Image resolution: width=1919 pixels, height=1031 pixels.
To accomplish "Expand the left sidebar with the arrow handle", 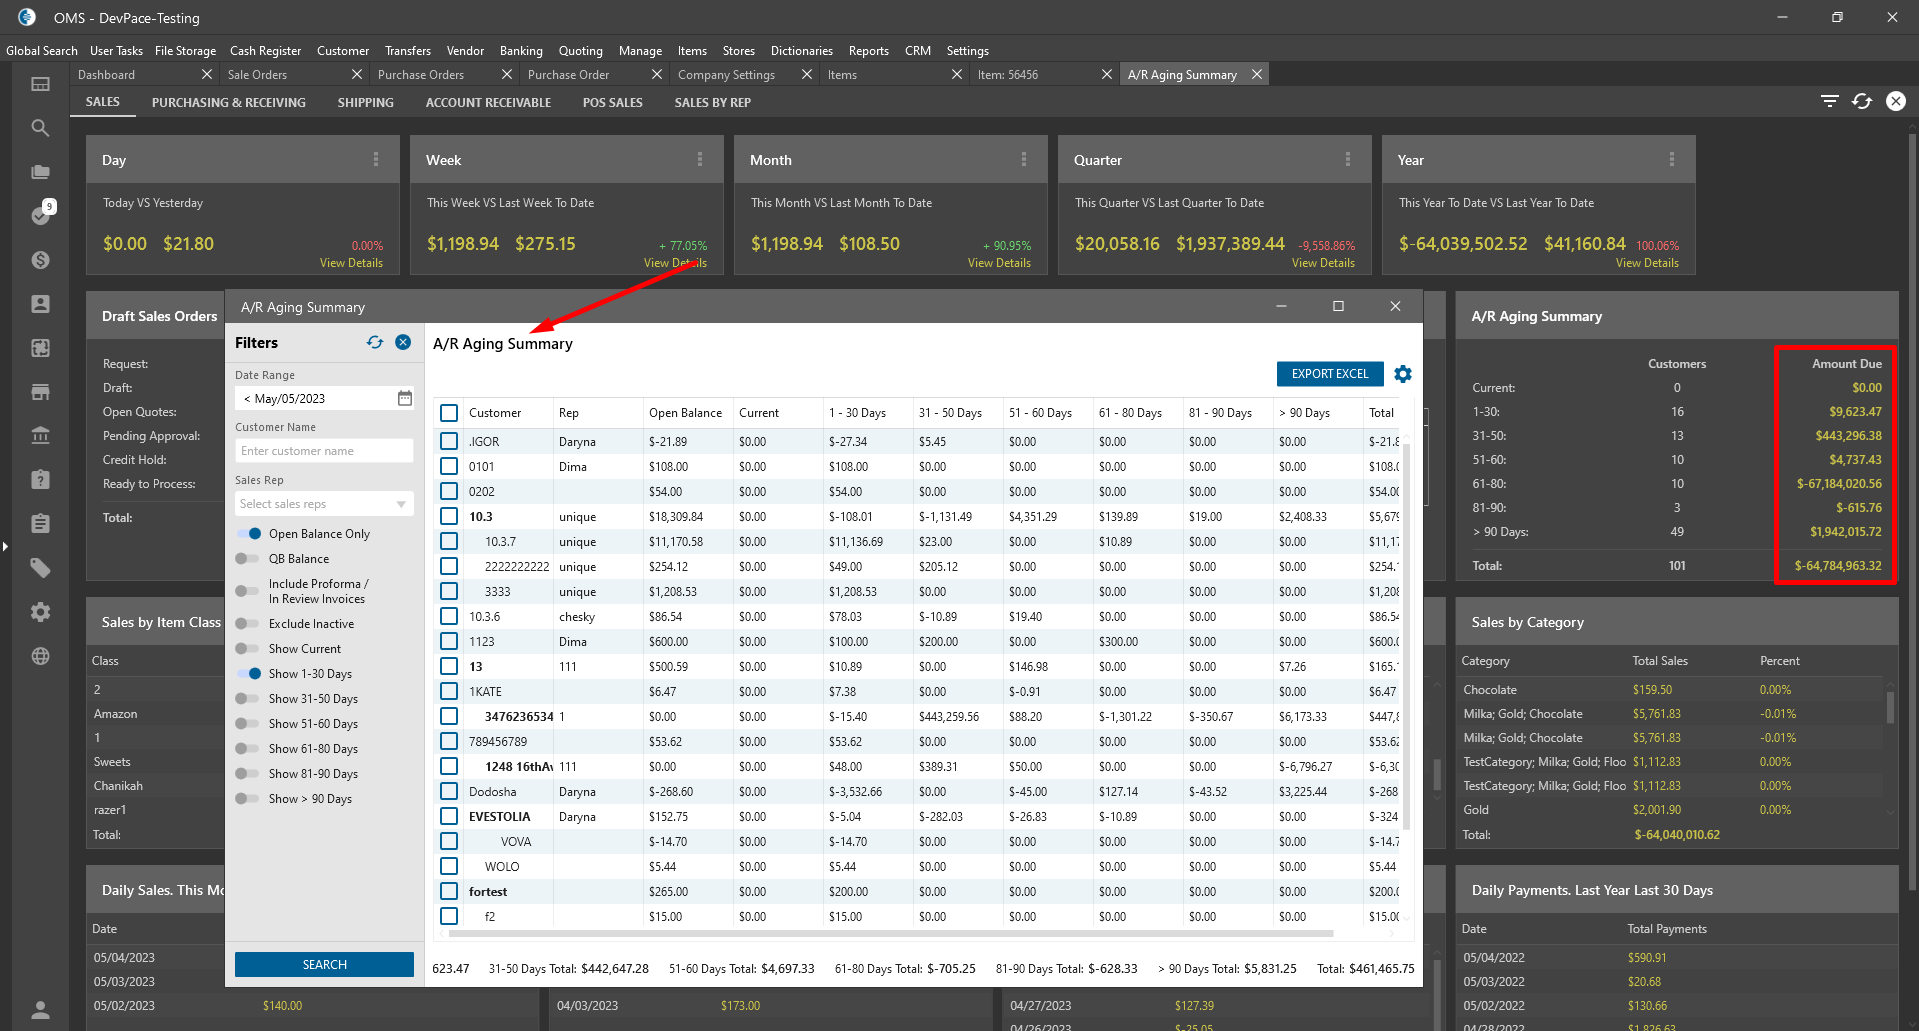I will [5, 546].
